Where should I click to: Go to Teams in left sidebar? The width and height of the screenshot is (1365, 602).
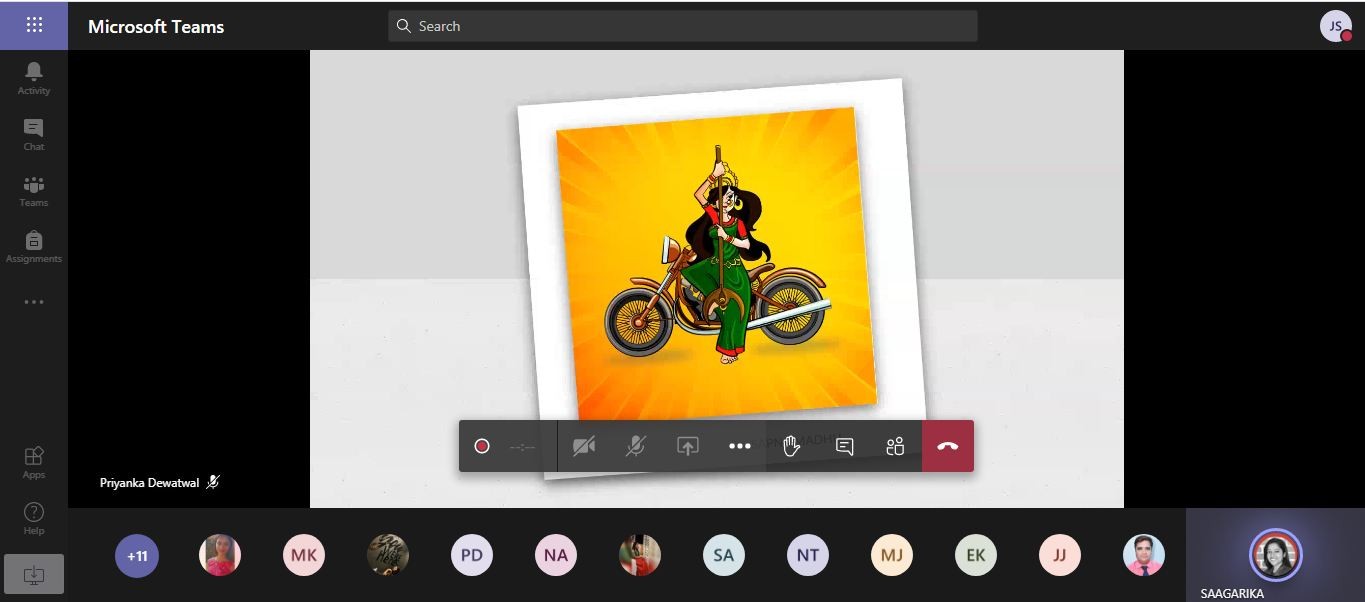tap(34, 190)
